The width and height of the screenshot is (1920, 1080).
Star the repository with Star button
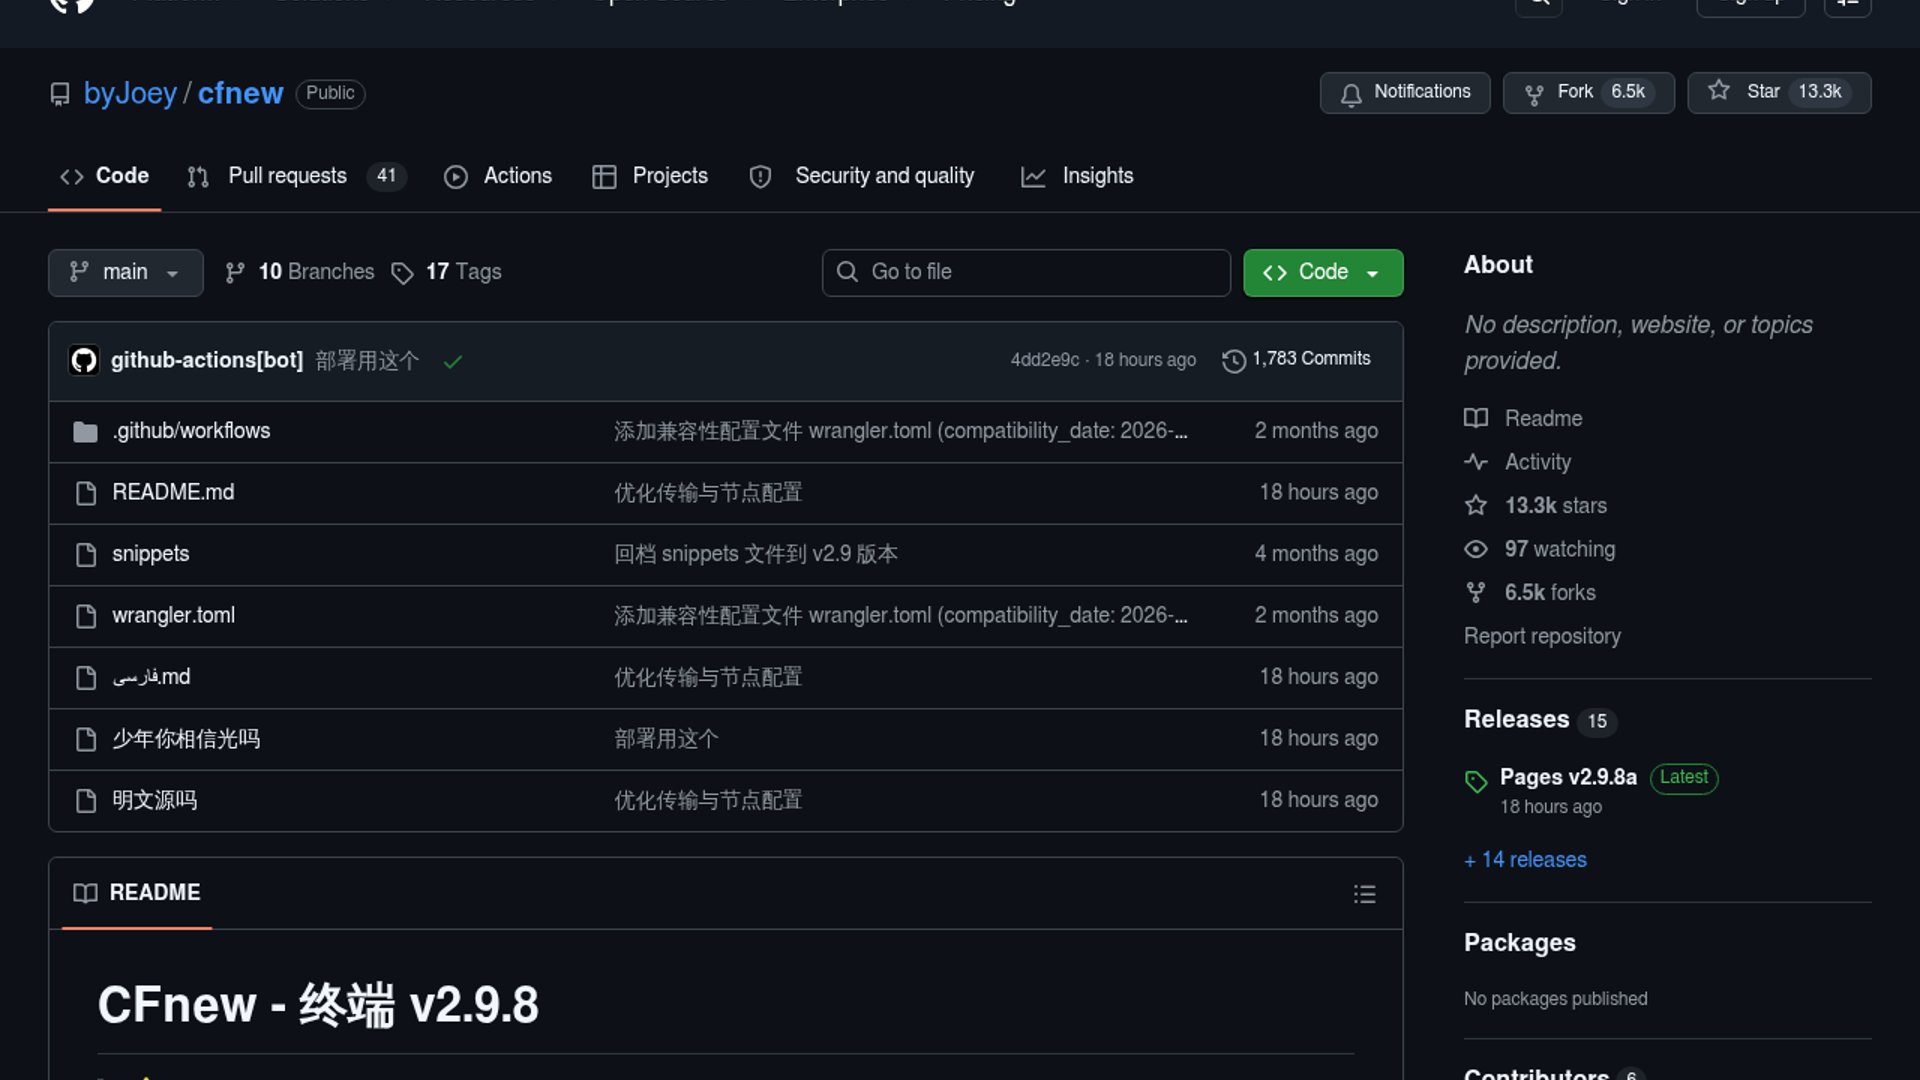pyautogui.click(x=1779, y=92)
